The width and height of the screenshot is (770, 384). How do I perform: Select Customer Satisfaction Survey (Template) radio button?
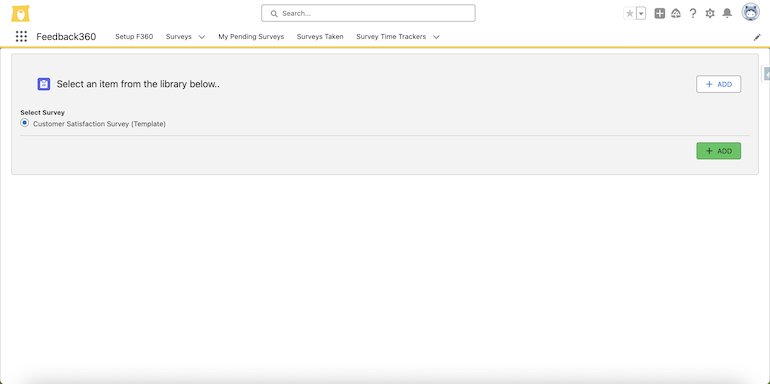(x=25, y=123)
